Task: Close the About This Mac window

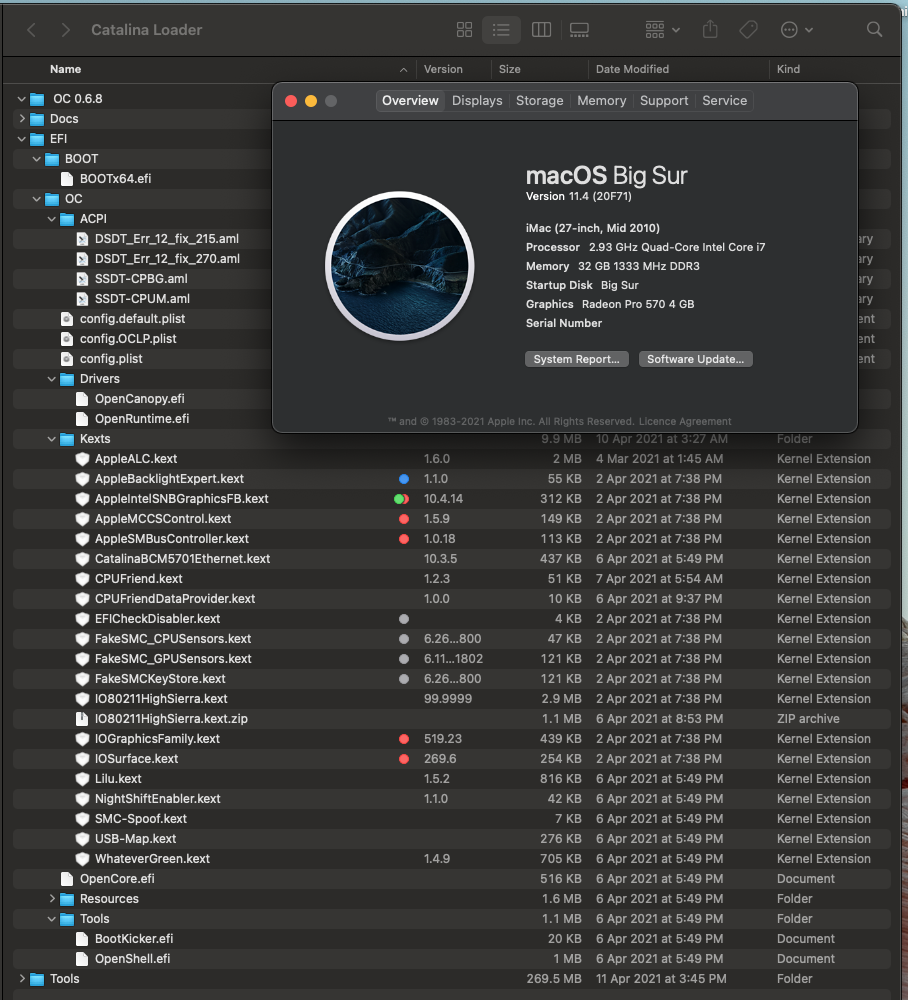Action: point(291,101)
